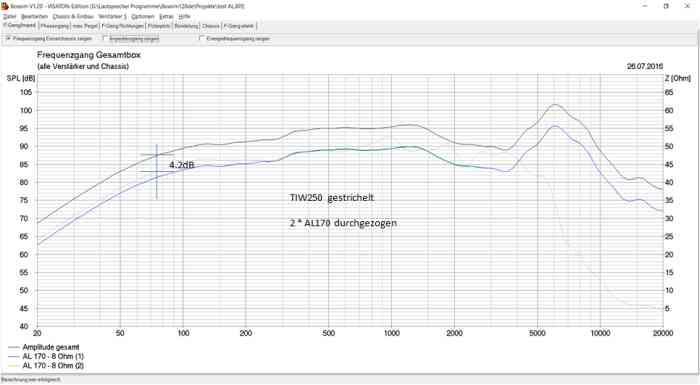This screenshot has height=385, width=700.
Task: Open the Bearbeiten menu
Action: [34, 17]
